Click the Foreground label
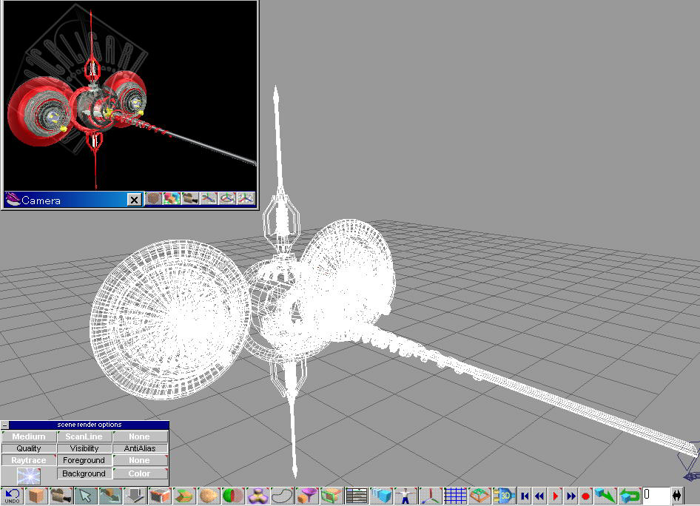 point(84,460)
